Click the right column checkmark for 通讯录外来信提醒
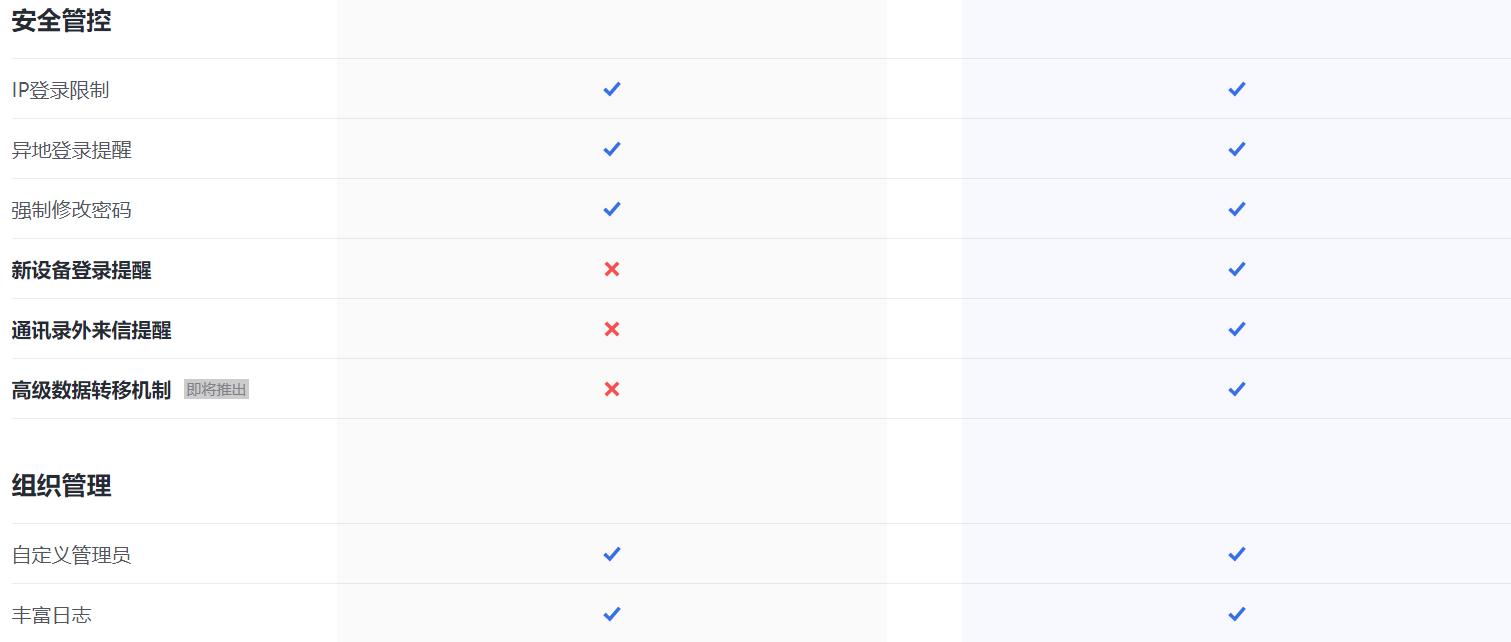Screen dimensions: 1511x642 (1237, 329)
